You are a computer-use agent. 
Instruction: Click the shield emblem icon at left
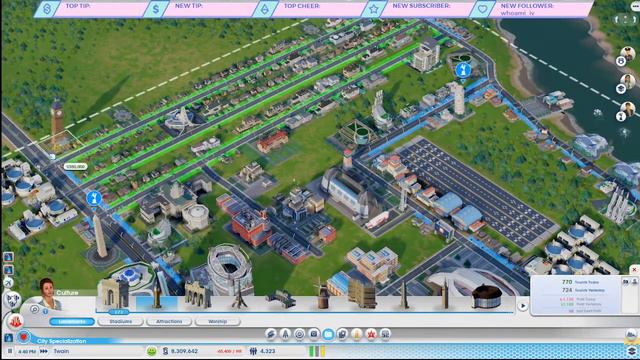(x=12, y=300)
